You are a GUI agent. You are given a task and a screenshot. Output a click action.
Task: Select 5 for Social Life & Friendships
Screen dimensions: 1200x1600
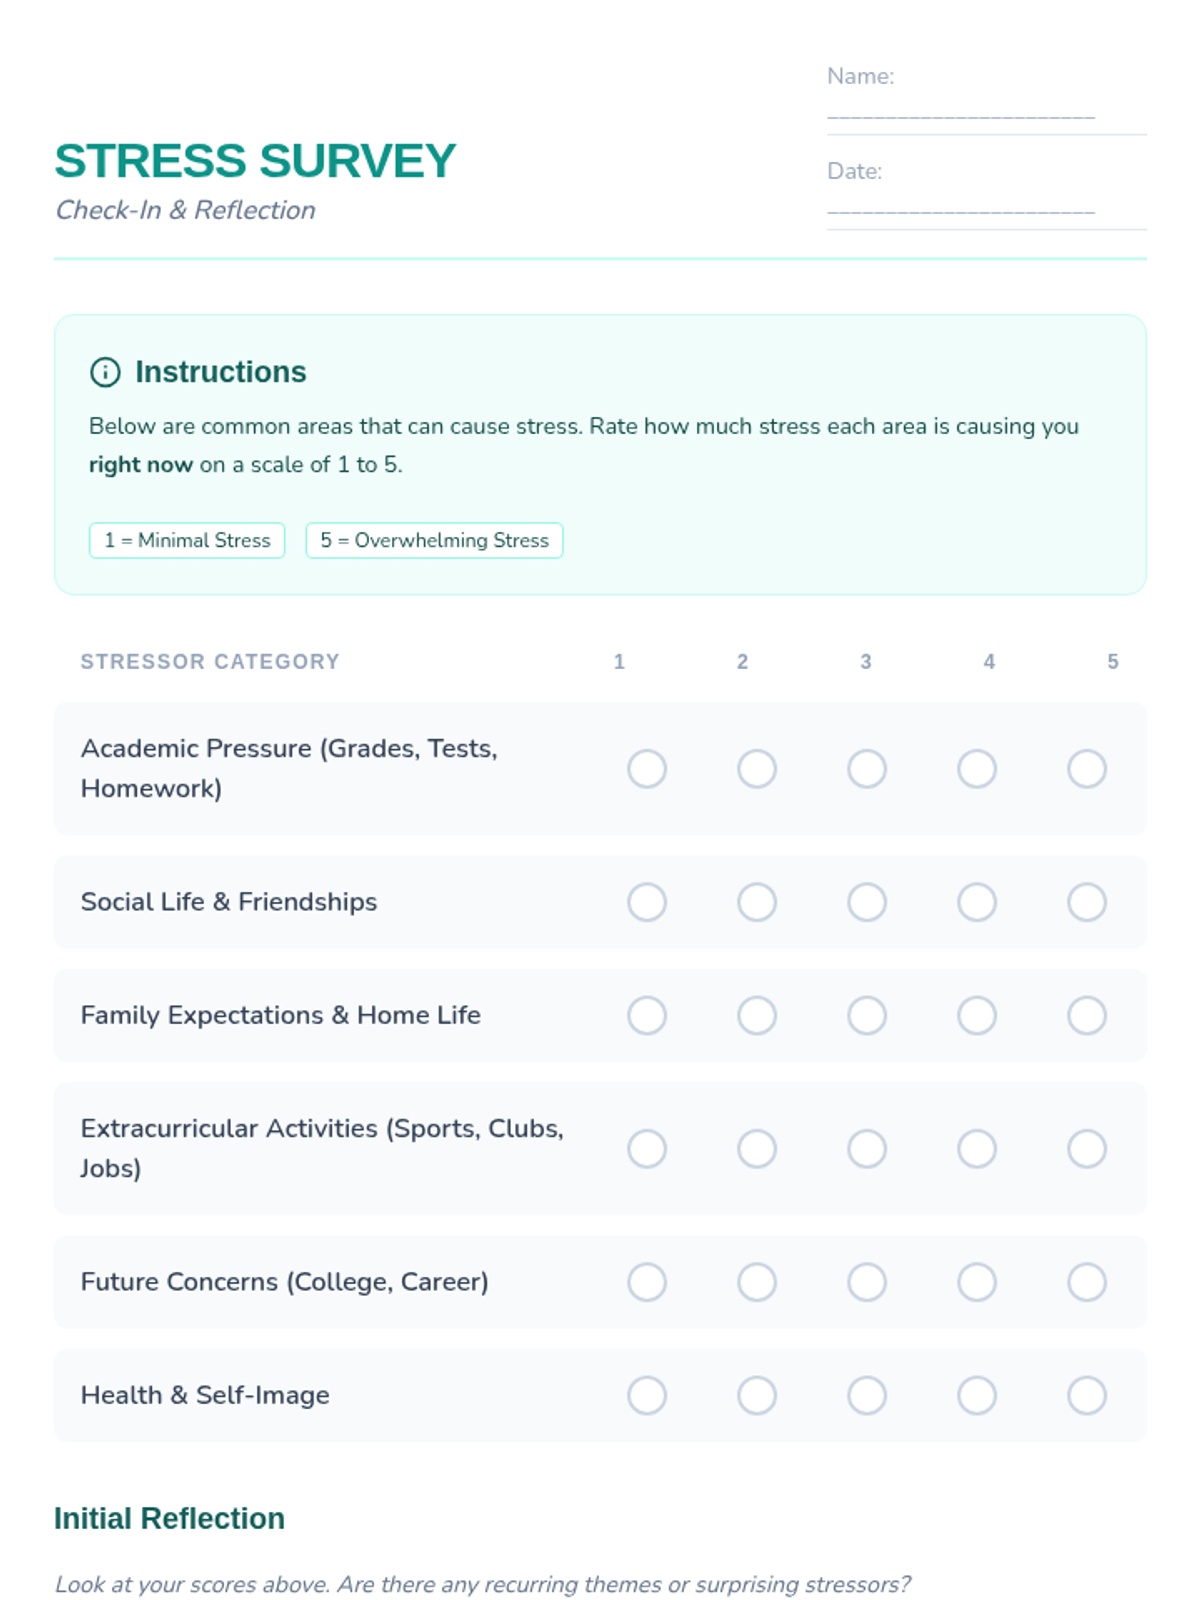(1087, 902)
